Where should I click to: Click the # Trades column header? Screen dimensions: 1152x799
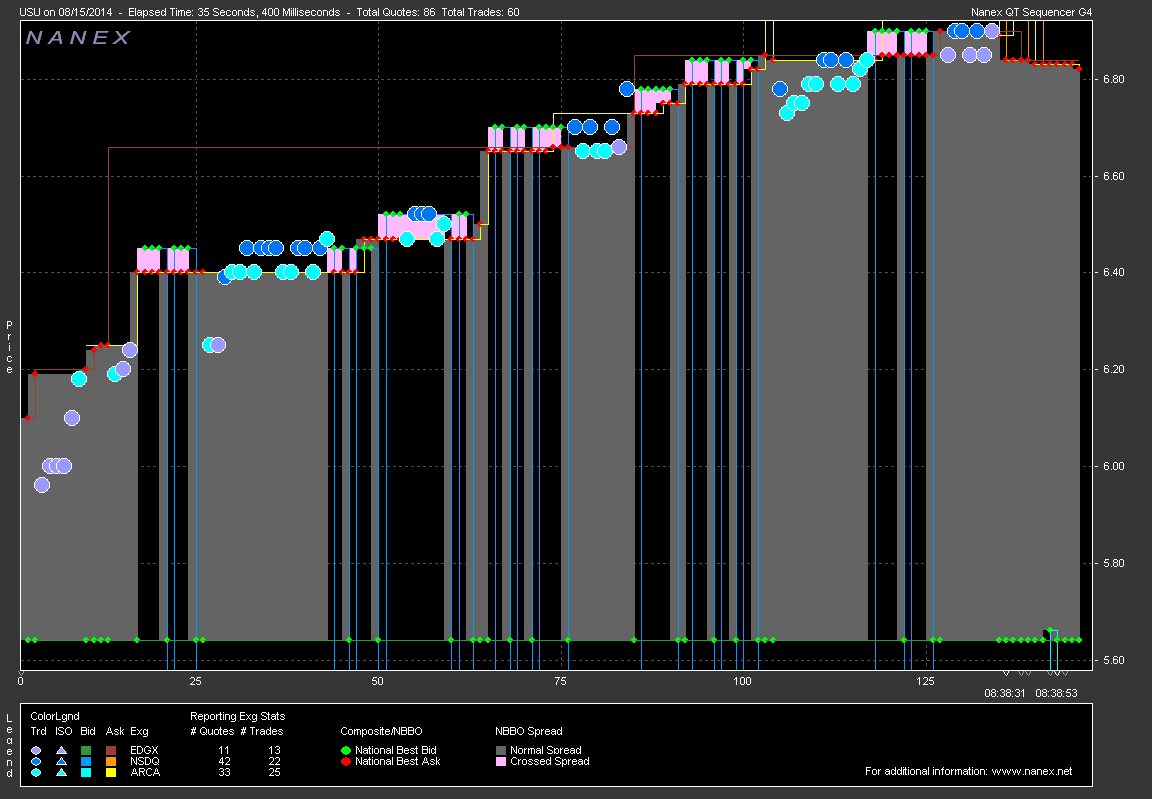262,731
